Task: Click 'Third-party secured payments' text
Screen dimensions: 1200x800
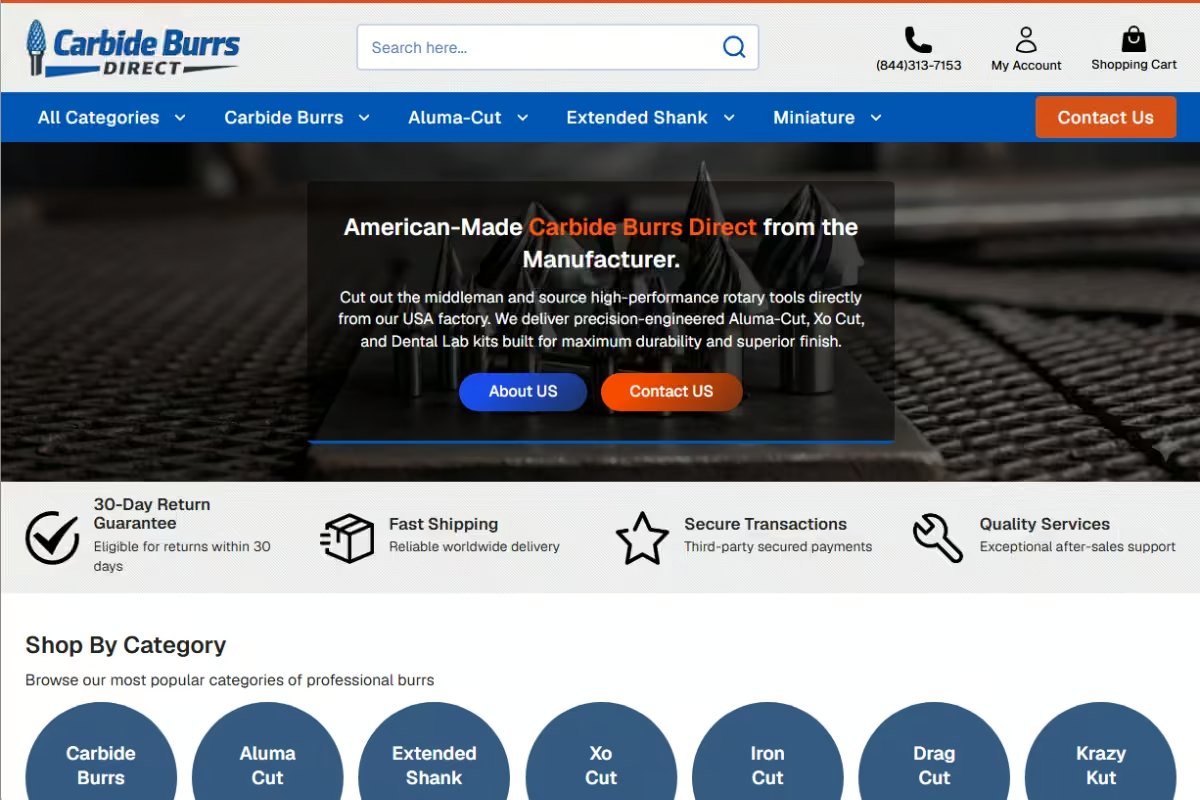Action: tap(778, 547)
